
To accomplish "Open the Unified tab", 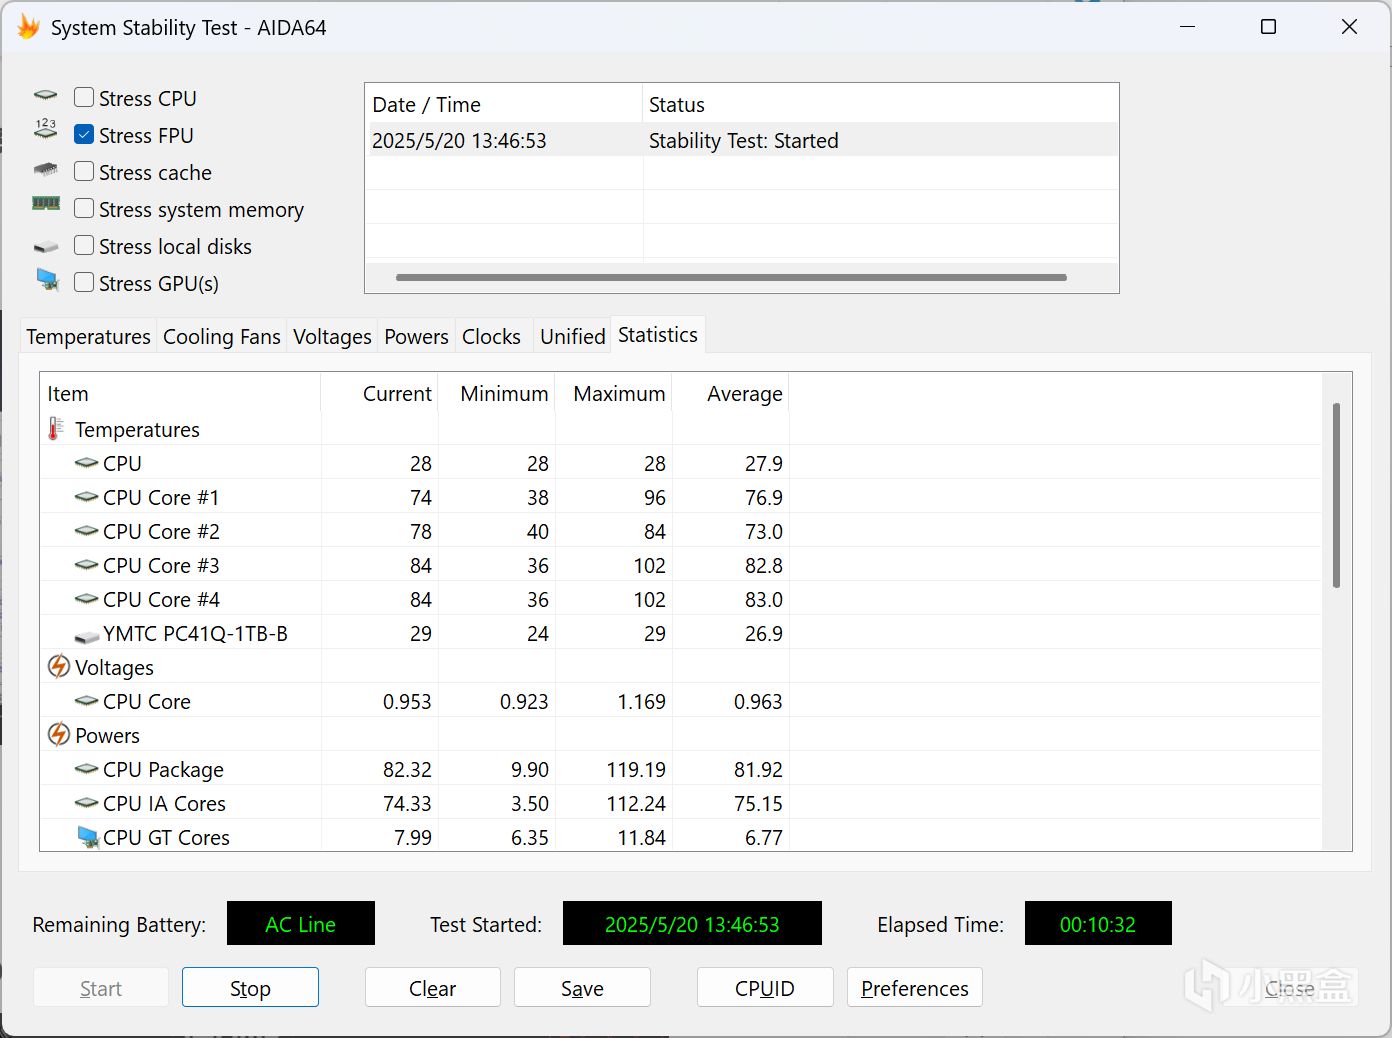I will [572, 336].
